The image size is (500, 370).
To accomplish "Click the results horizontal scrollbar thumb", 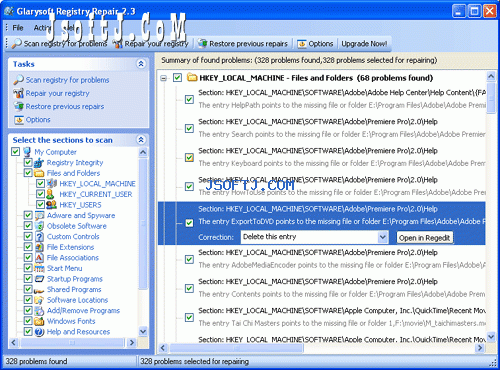I will 237,348.
